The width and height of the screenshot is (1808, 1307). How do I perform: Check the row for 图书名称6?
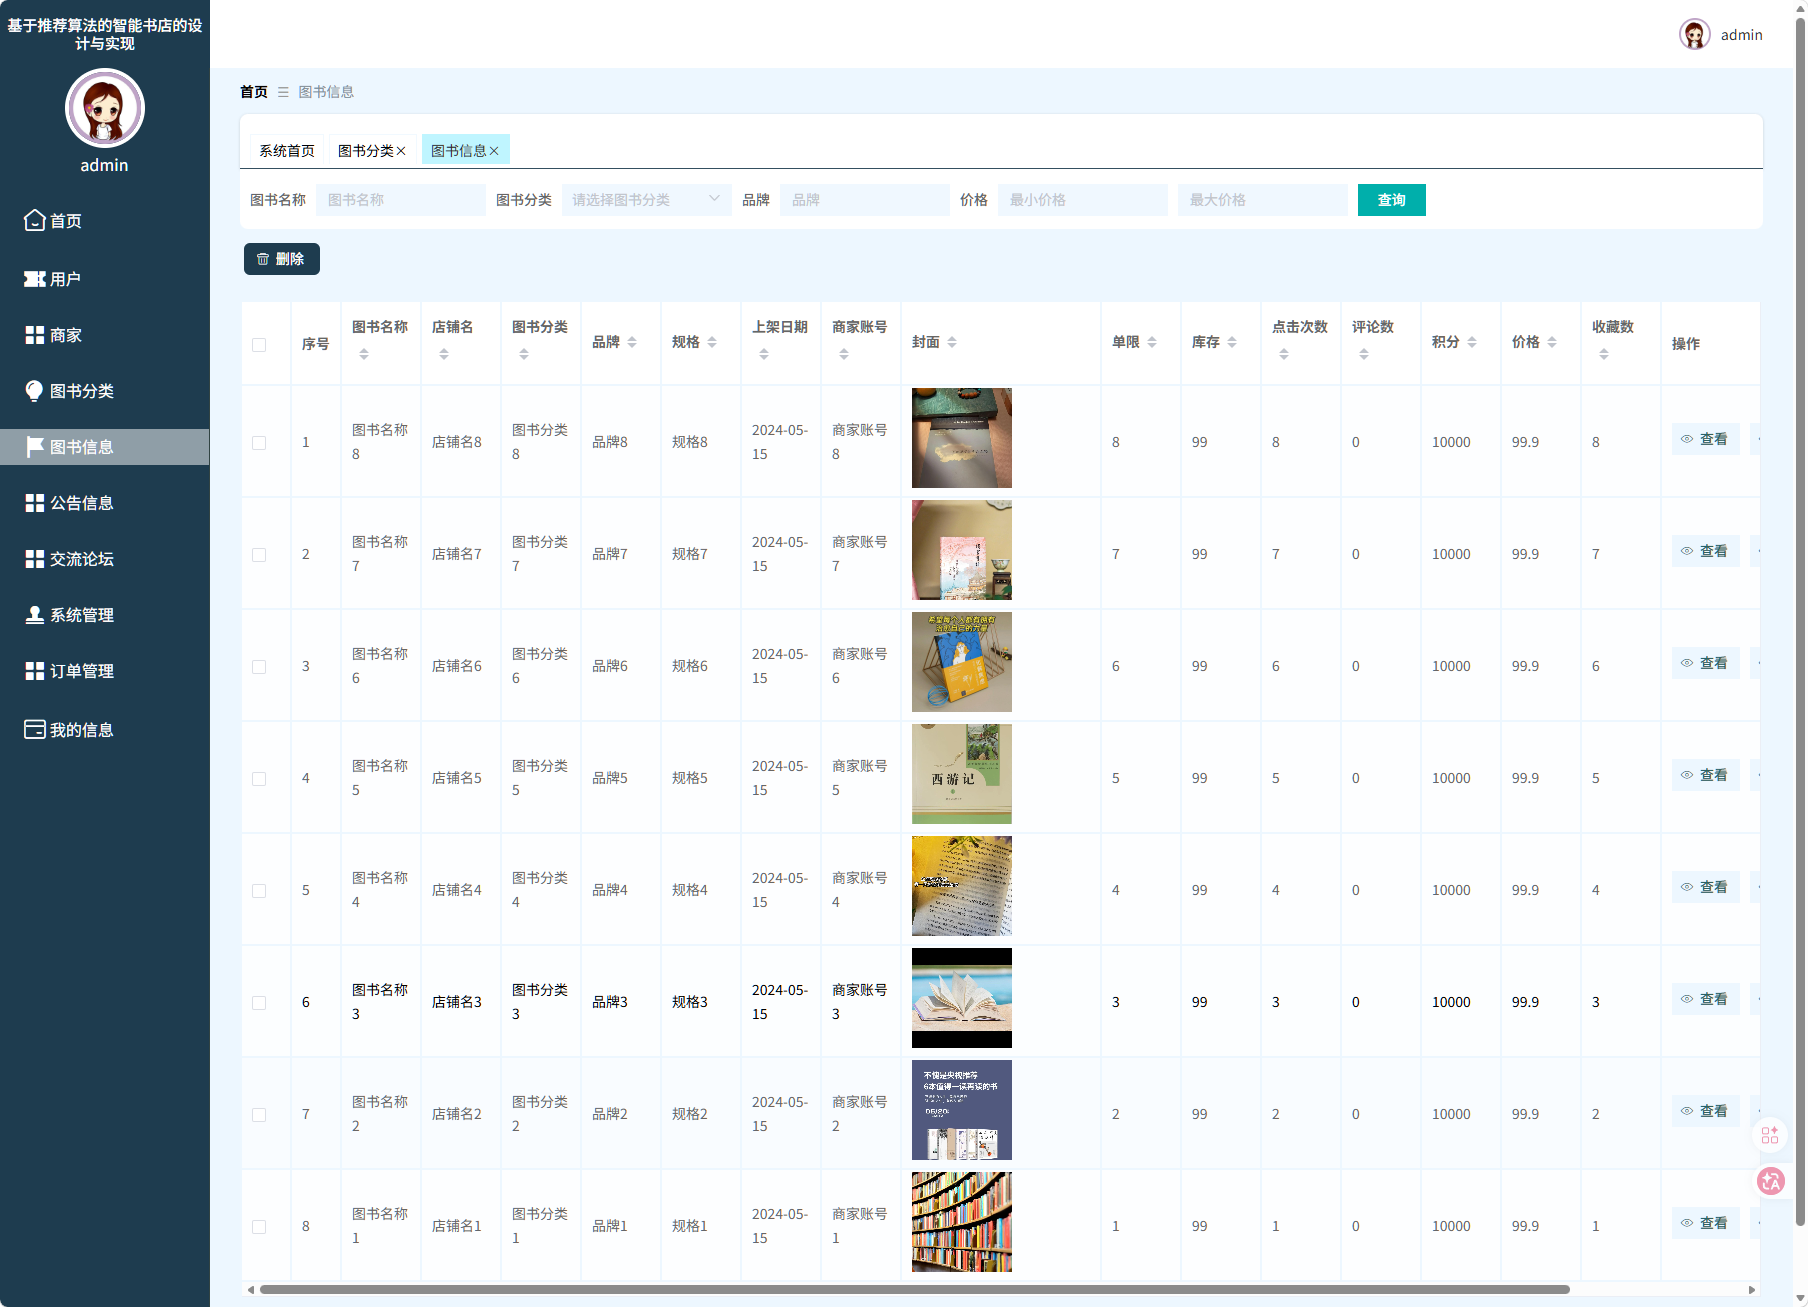259,666
